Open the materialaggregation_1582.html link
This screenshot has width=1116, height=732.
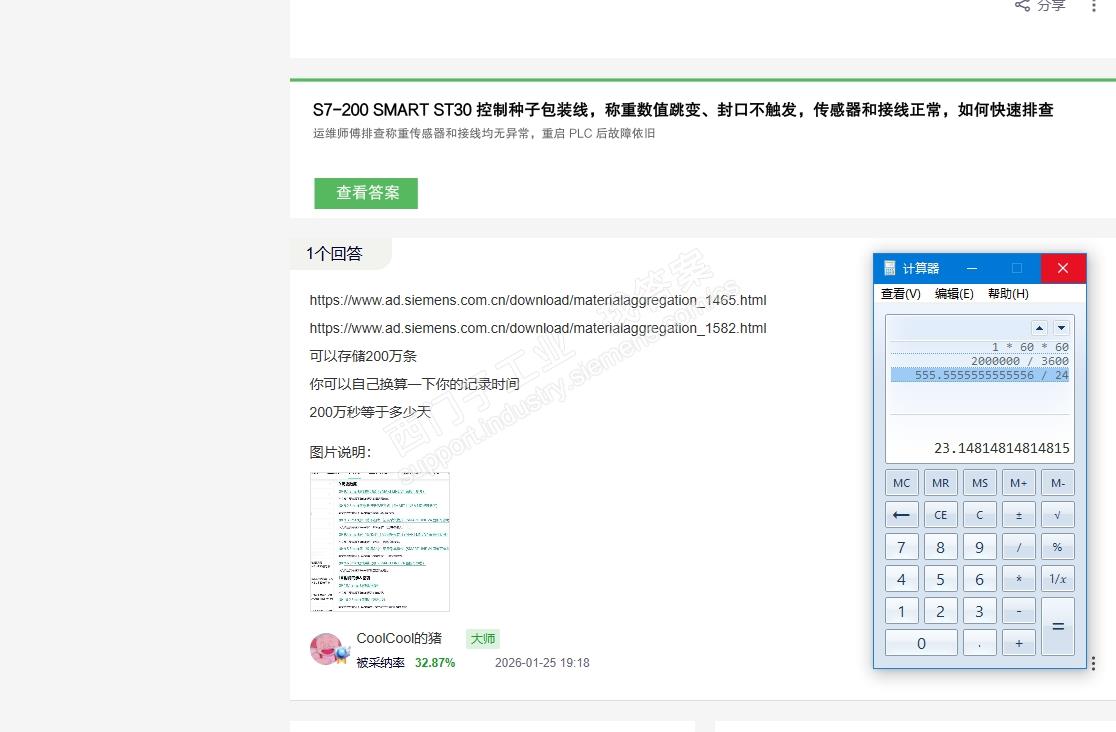[x=537, y=328]
